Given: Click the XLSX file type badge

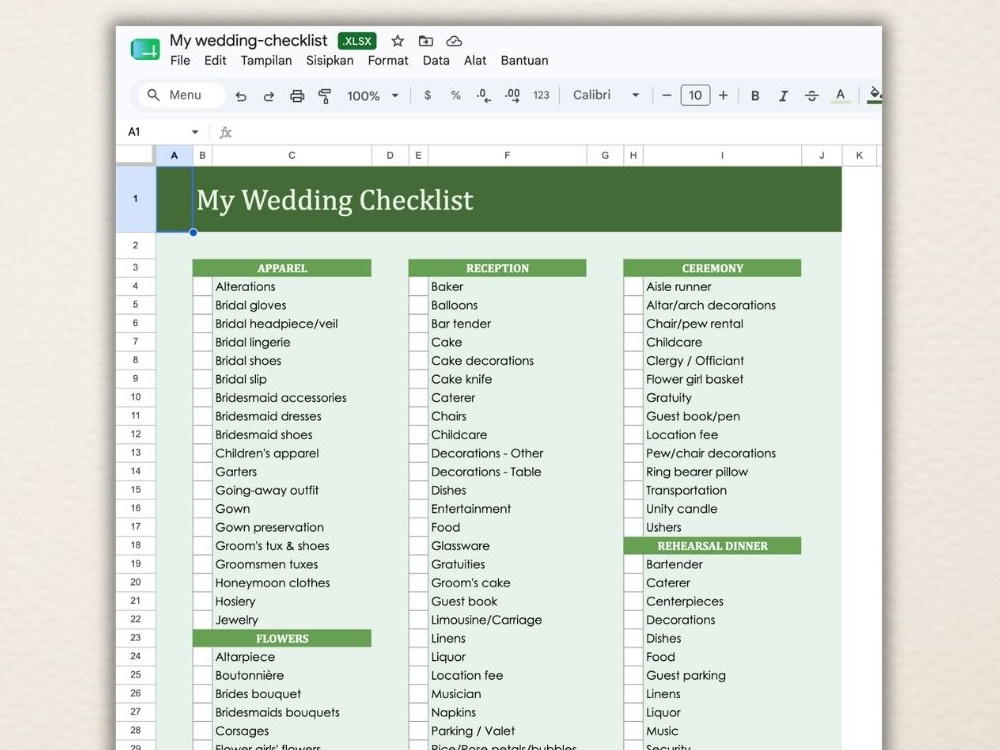Looking at the screenshot, I should (357, 41).
